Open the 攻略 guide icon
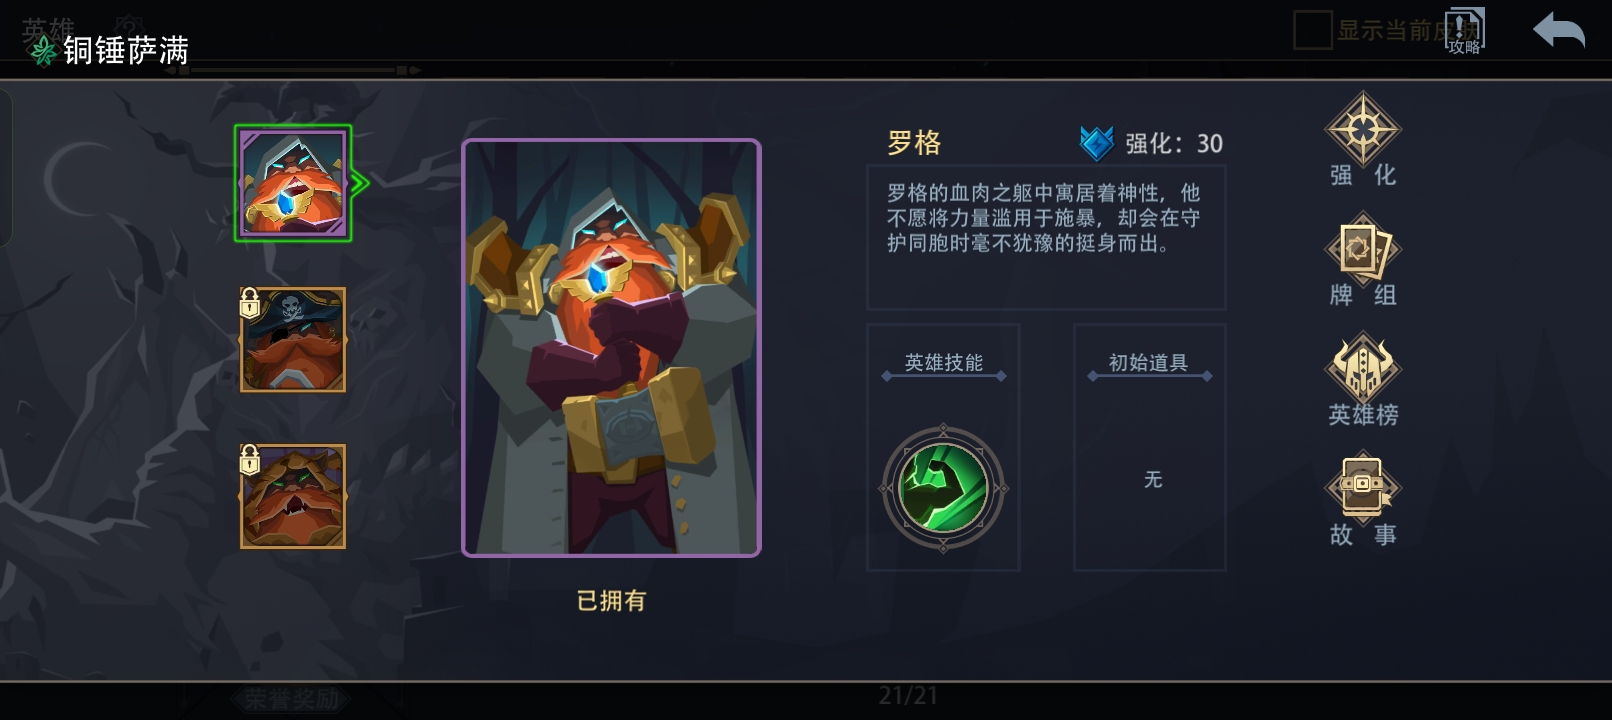1612x720 pixels. click(x=1465, y=31)
